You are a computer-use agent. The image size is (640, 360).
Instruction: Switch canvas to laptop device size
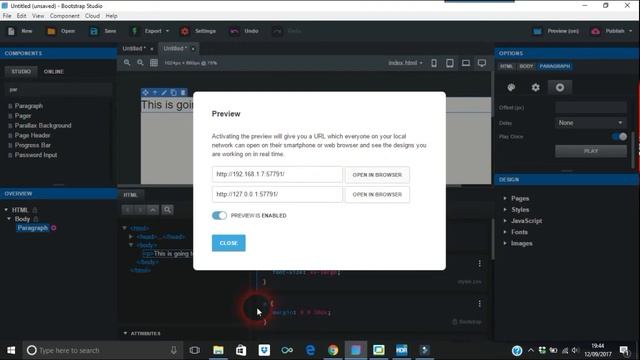(466, 63)
